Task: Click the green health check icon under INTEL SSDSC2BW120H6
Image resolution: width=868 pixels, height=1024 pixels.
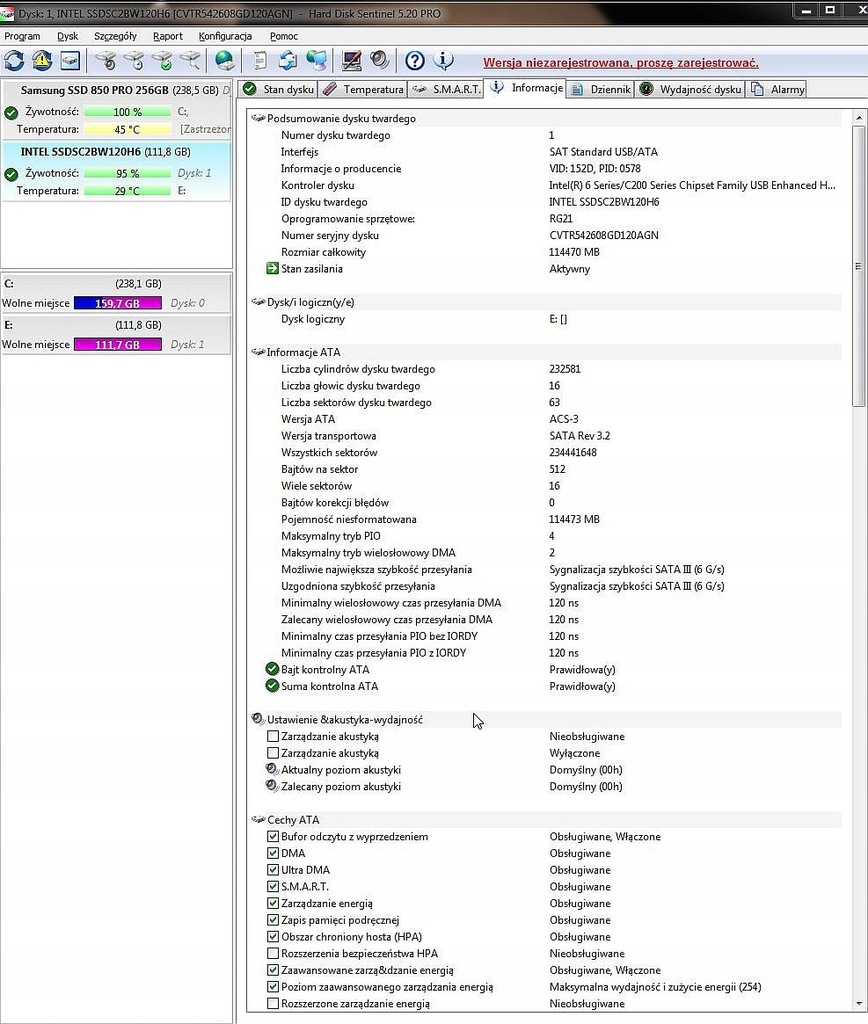Action: point(10,174)
